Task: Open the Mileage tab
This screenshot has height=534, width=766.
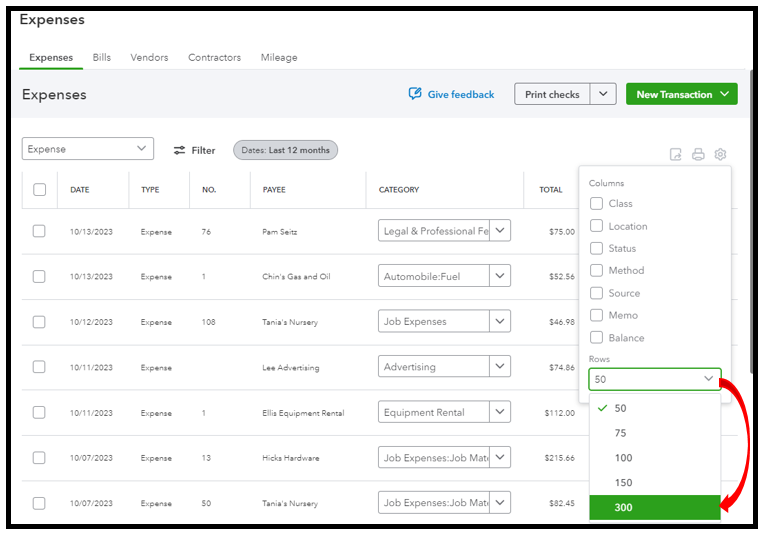Action: point(279,57)
